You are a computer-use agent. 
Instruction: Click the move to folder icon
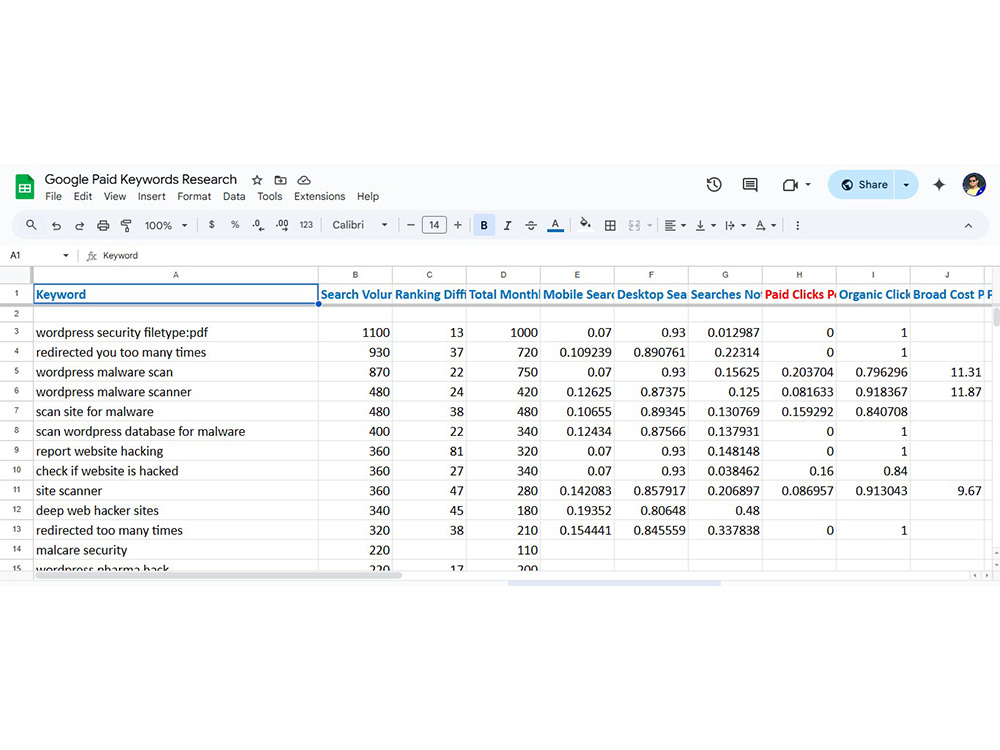[x=281, y=180]
